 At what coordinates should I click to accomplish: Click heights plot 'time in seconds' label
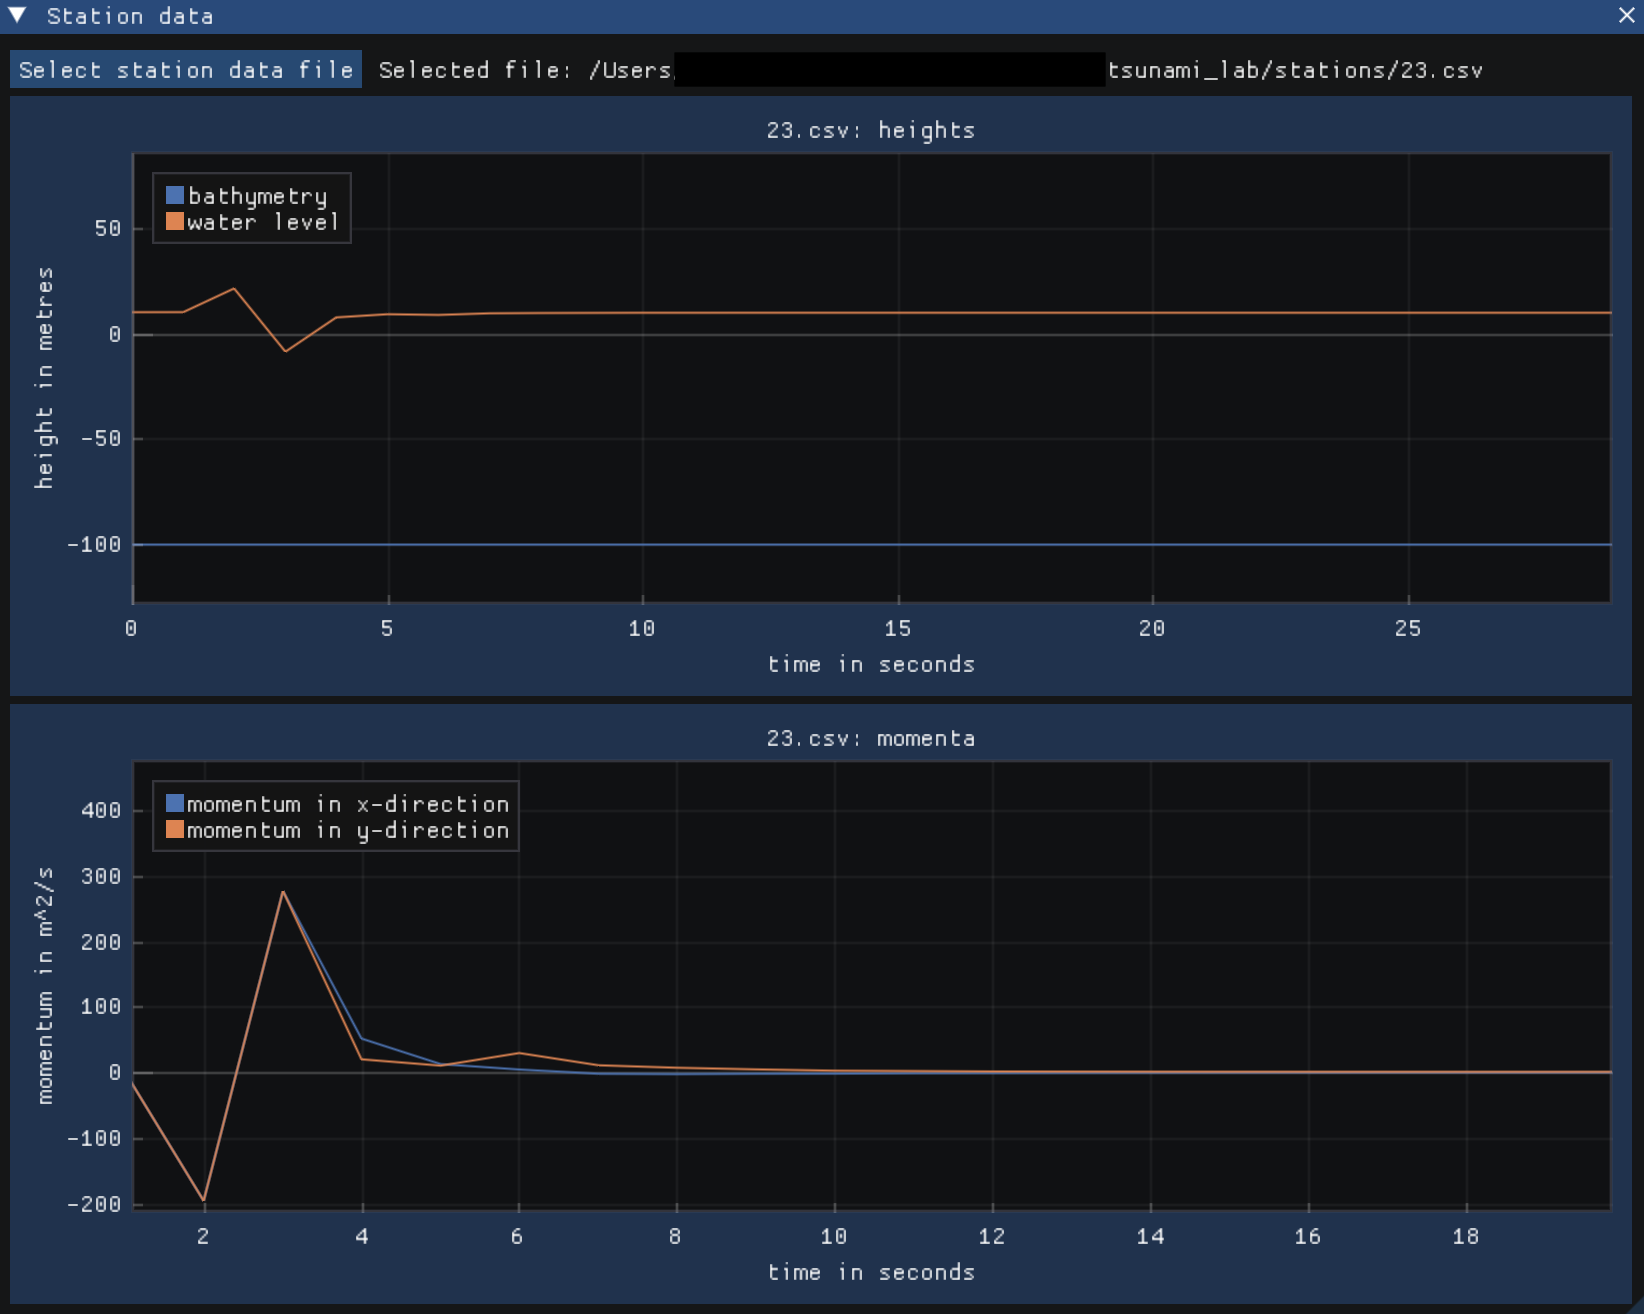click(871, 665)
